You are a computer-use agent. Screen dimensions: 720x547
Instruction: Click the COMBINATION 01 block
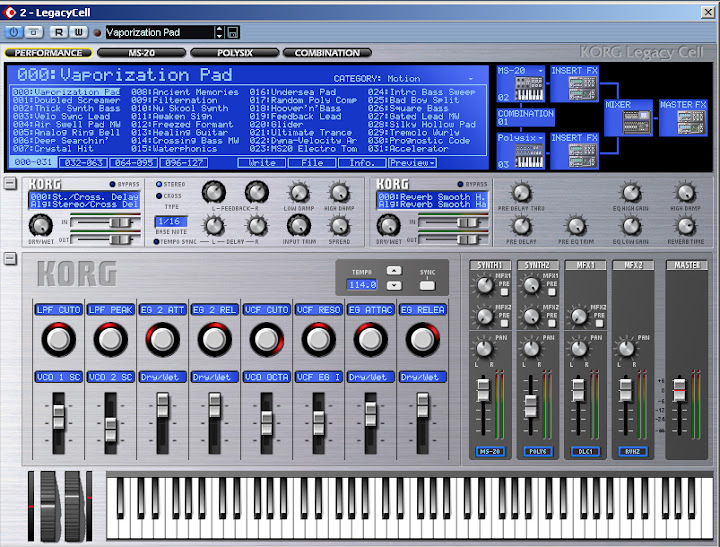coord(526,117)
